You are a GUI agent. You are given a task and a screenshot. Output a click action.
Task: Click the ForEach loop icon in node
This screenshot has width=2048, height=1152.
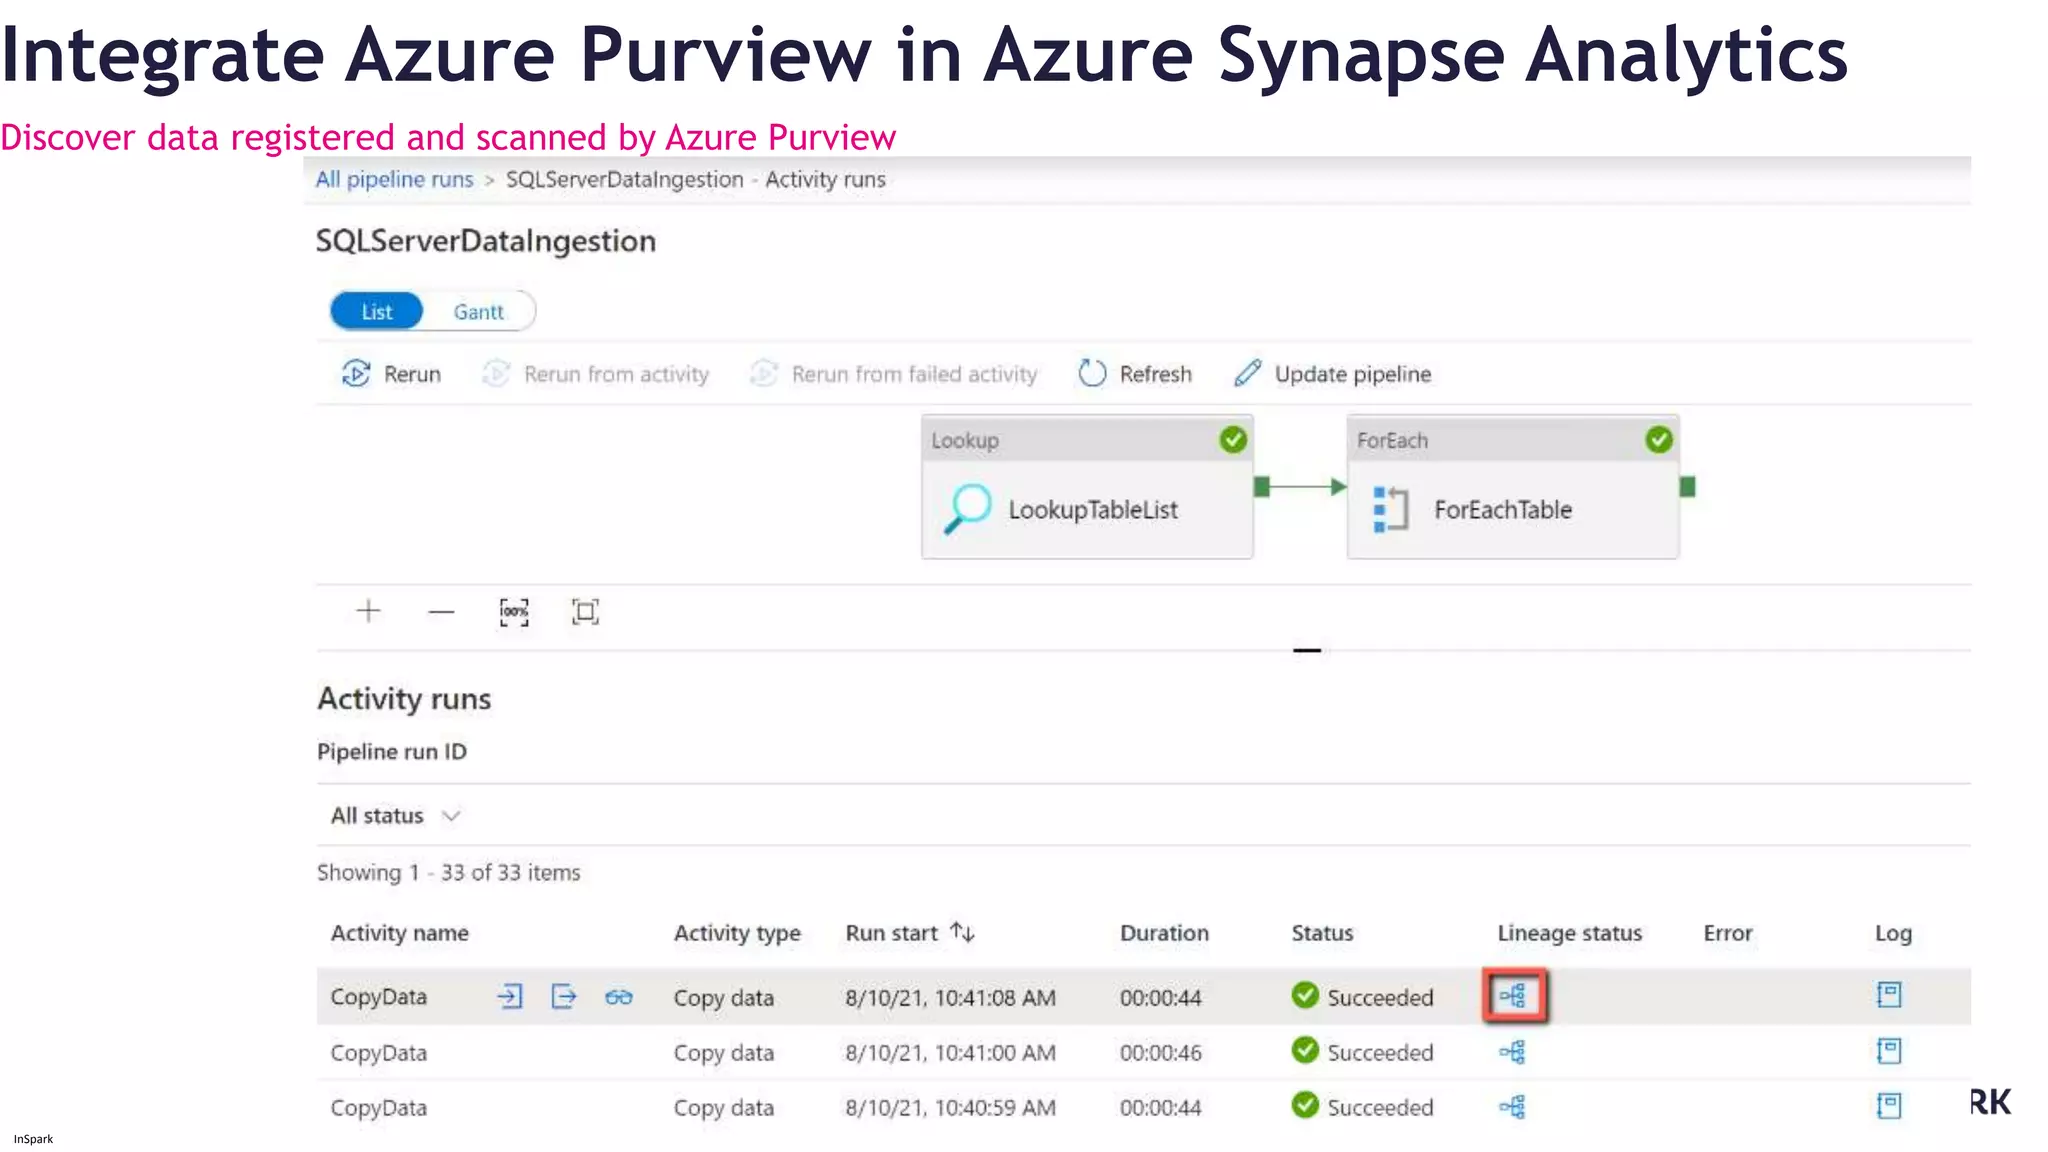click(x=1391, y=509)
